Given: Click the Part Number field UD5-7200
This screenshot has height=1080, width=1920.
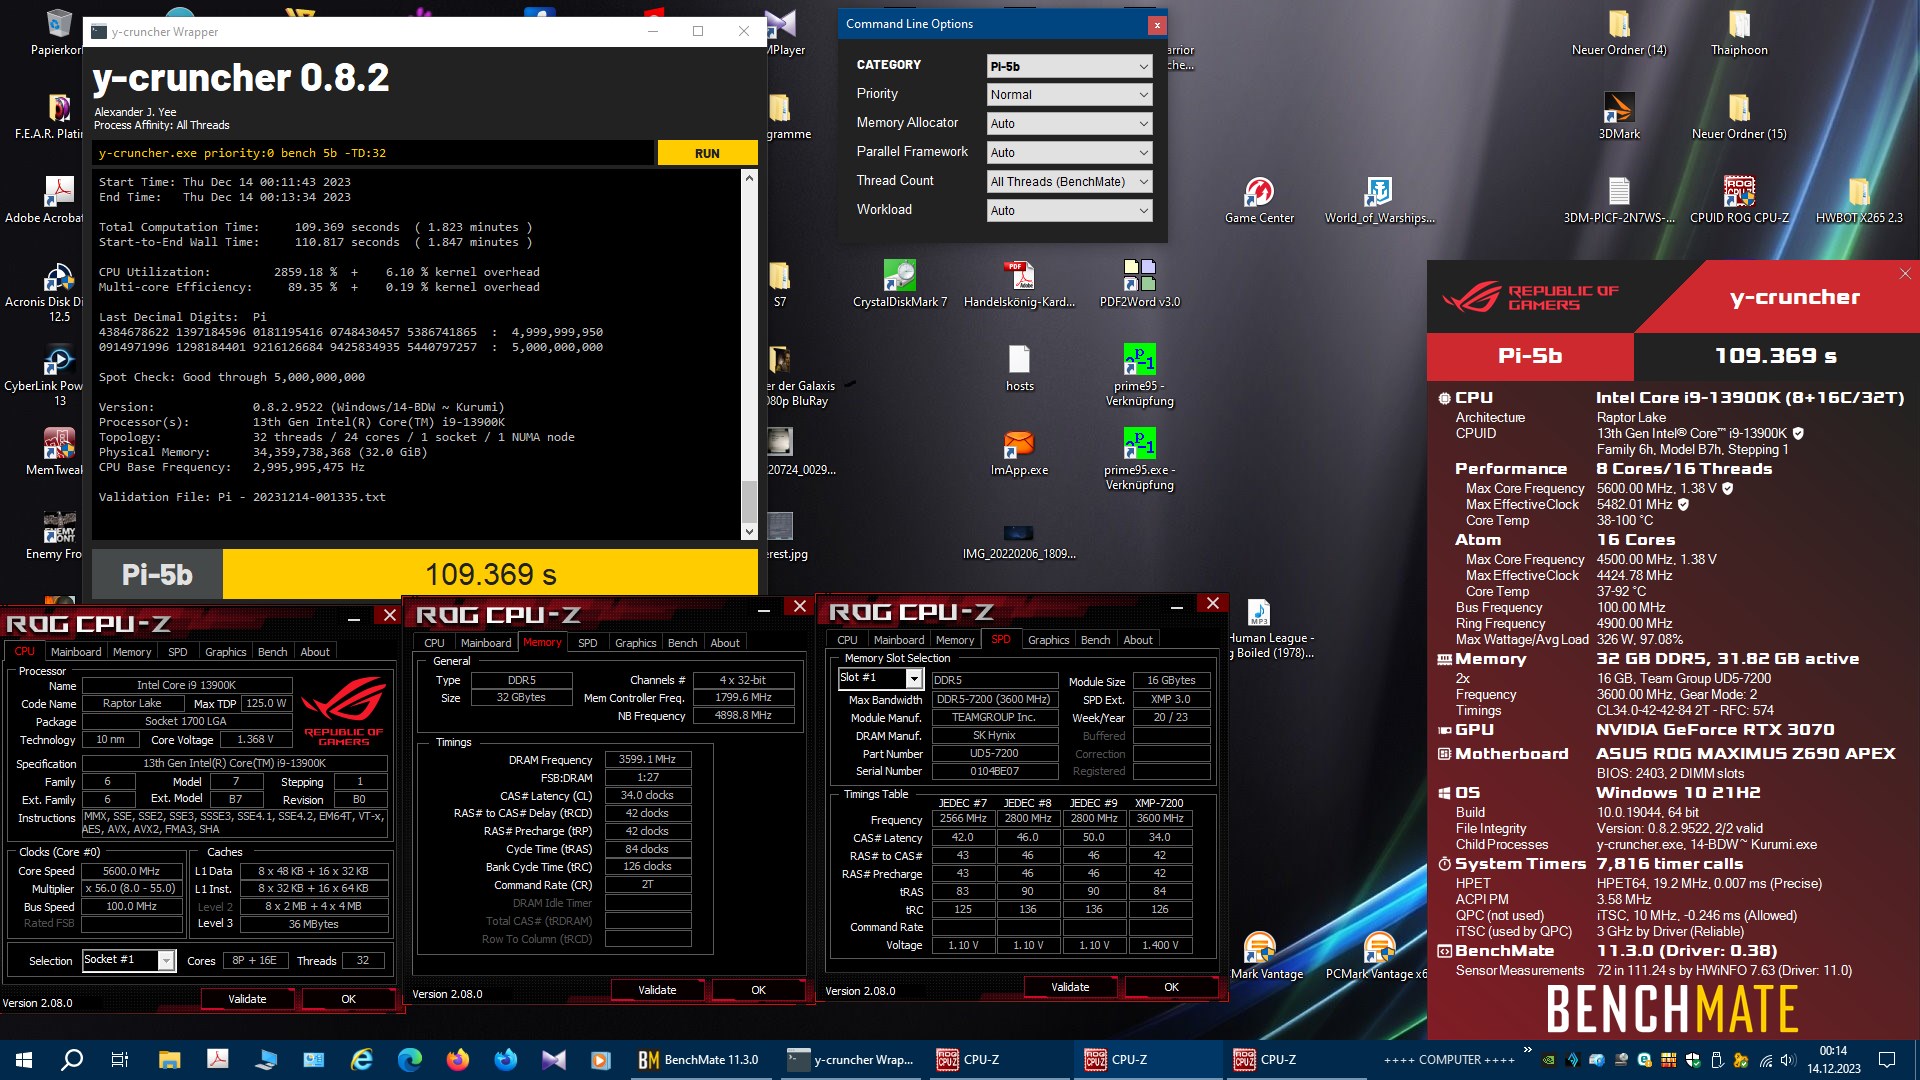Looking at the screenshot, I should click(995, 754).
